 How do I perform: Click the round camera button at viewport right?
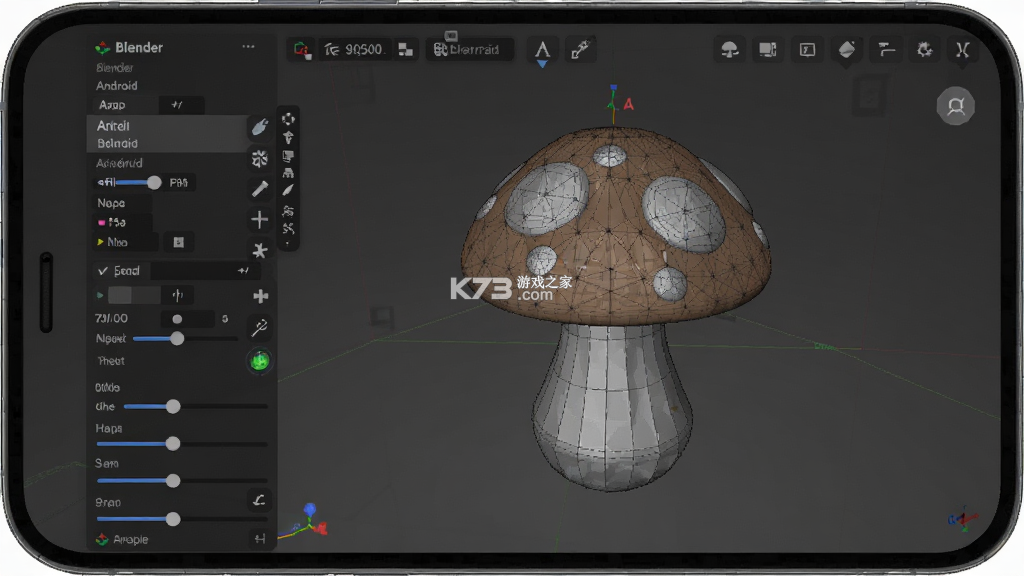[955, 106]
